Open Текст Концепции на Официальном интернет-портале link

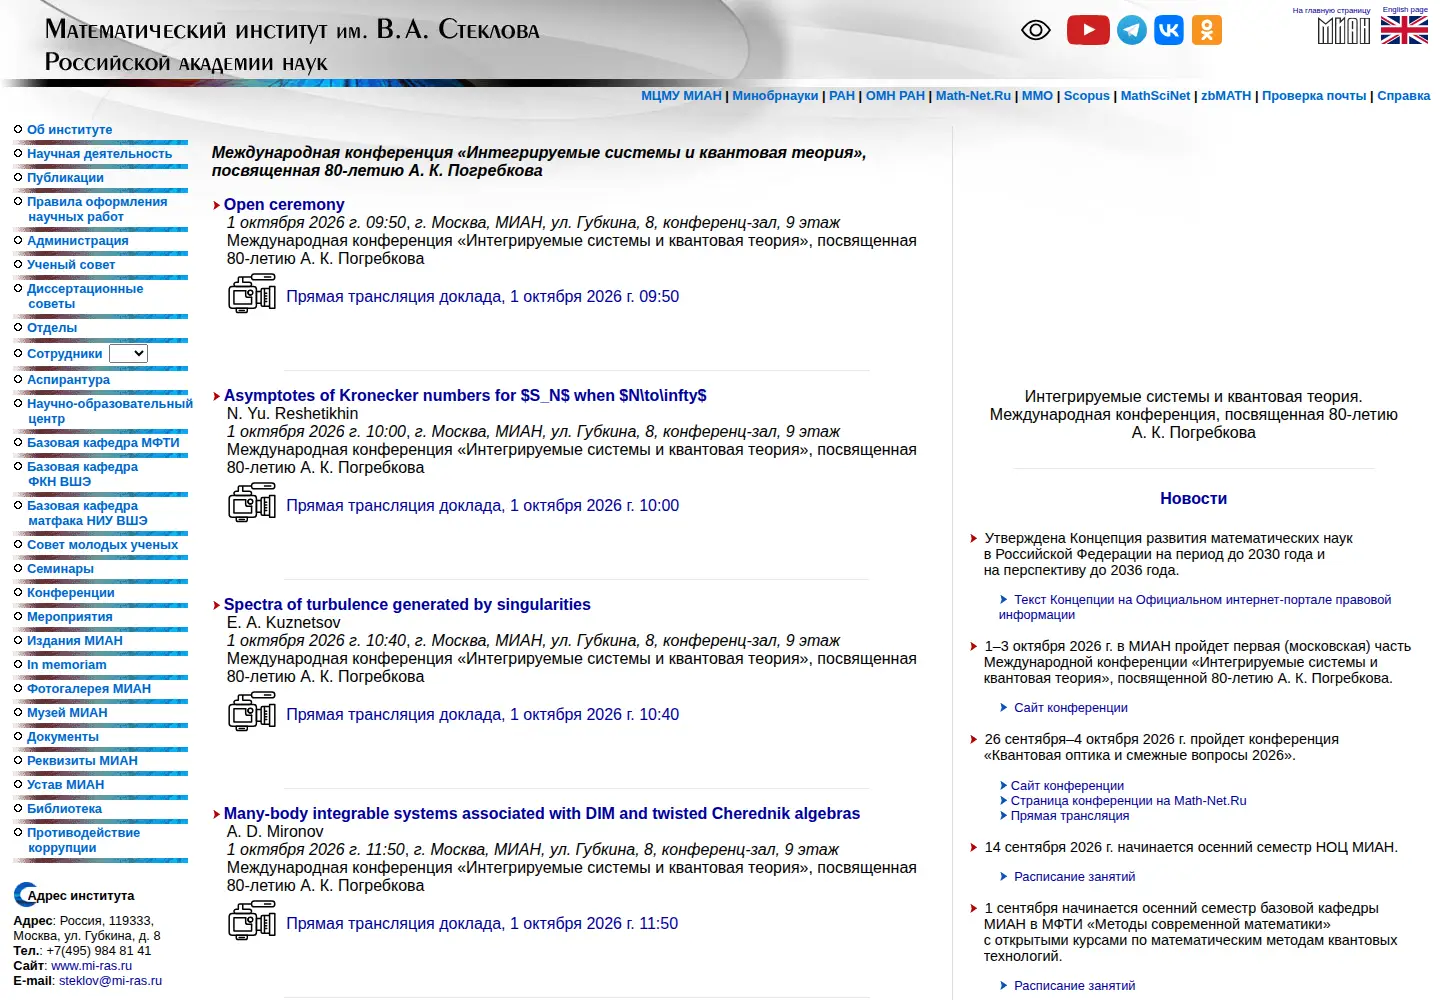click(x=1195, y=607)
